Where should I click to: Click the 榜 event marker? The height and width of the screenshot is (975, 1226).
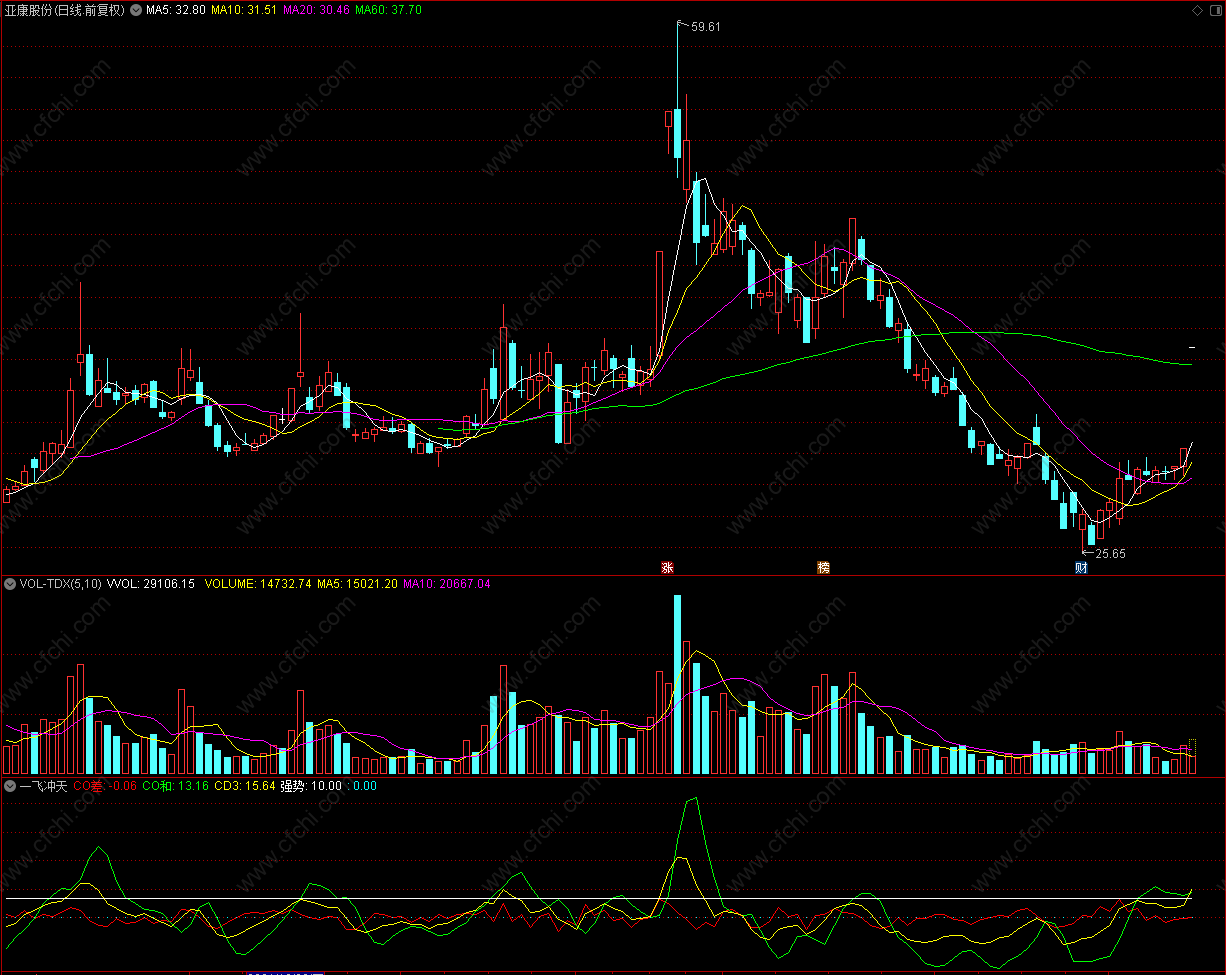(x=824, y=567)
